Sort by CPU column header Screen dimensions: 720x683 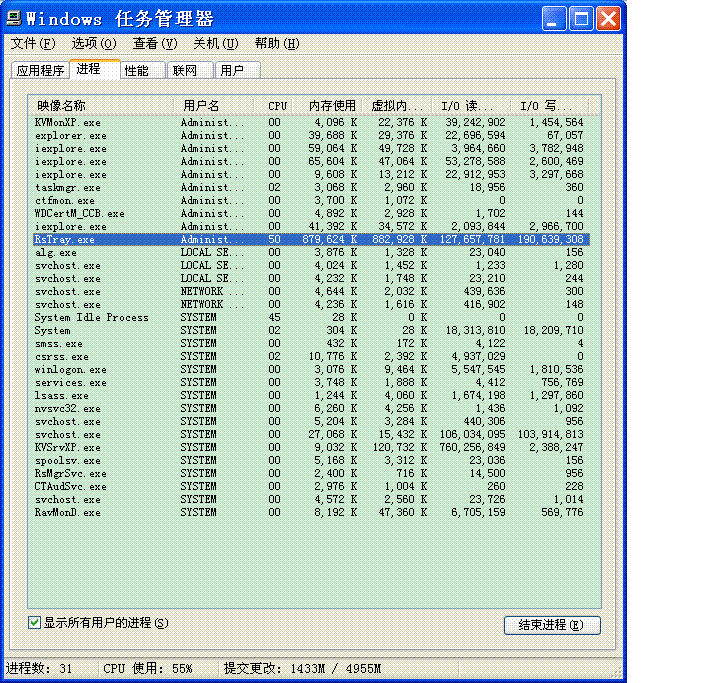tap(273, 106)
